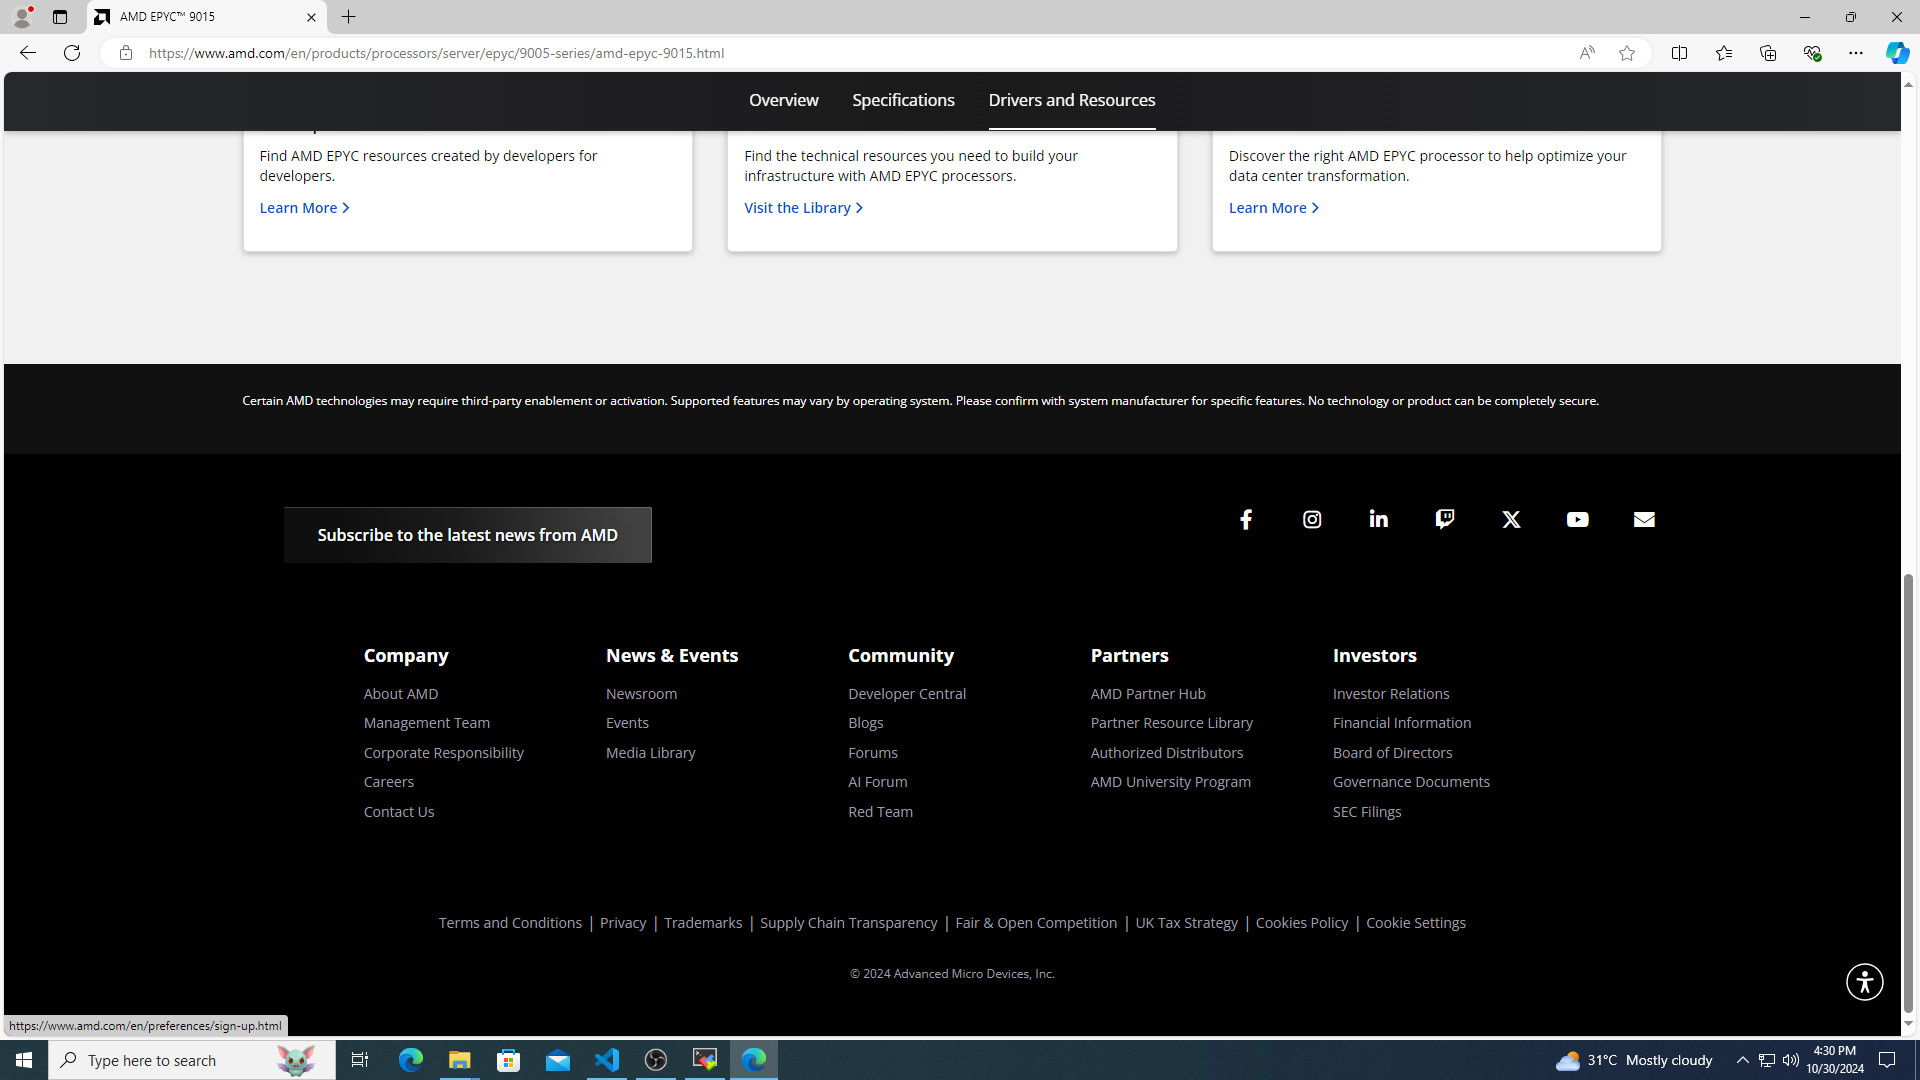Show hidden system tray icons
Image resolution: width=1920 pixels, height=1080 pixels.
[x=1742, y=1060]
